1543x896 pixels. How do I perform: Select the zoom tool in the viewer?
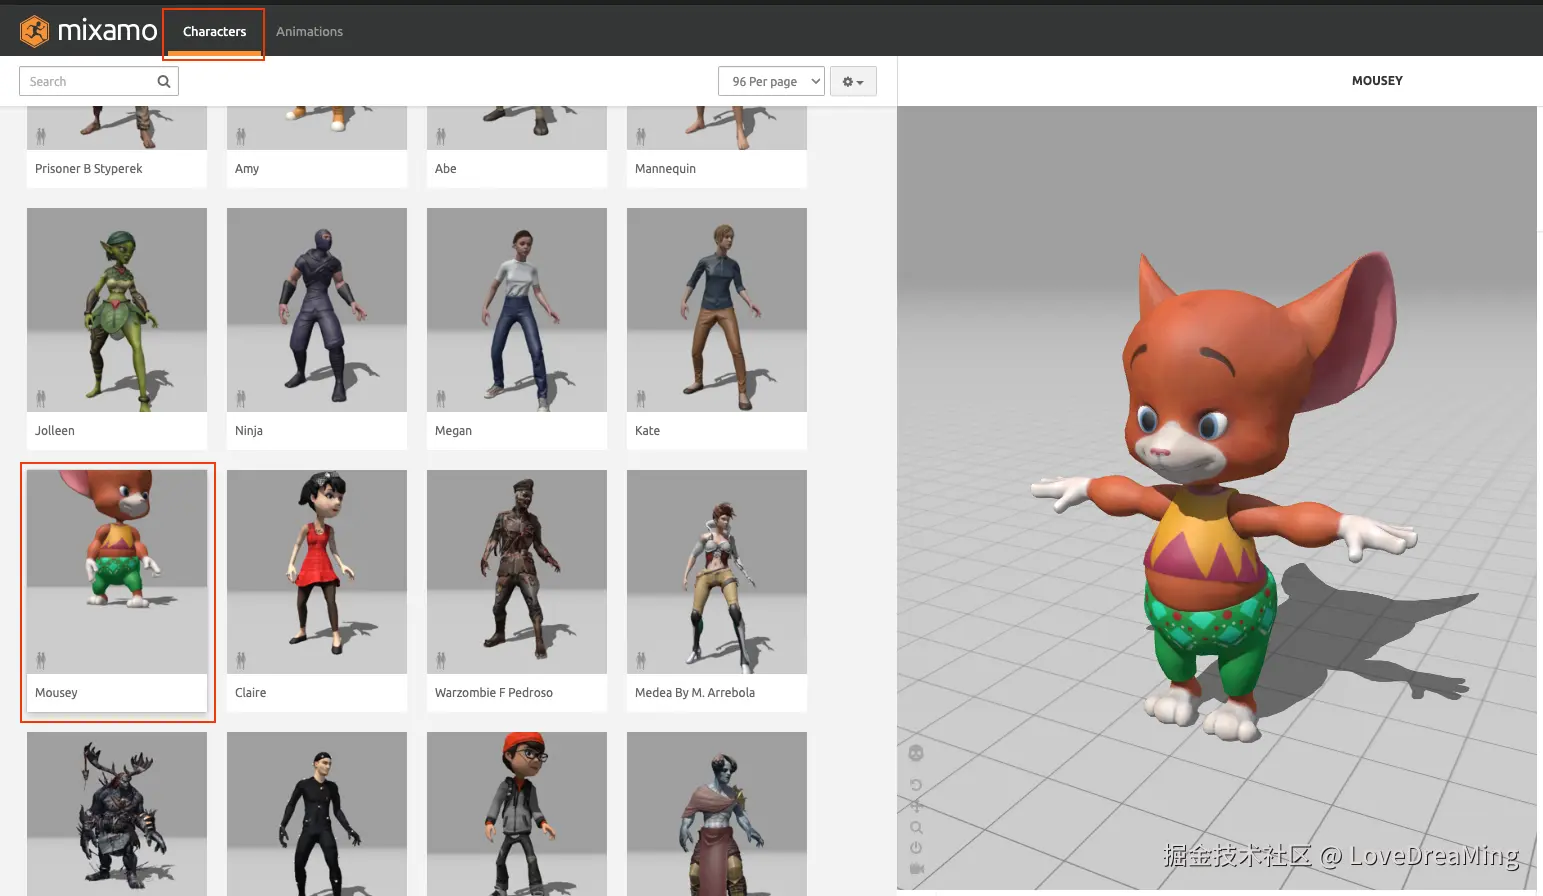[x=916, y=827]
